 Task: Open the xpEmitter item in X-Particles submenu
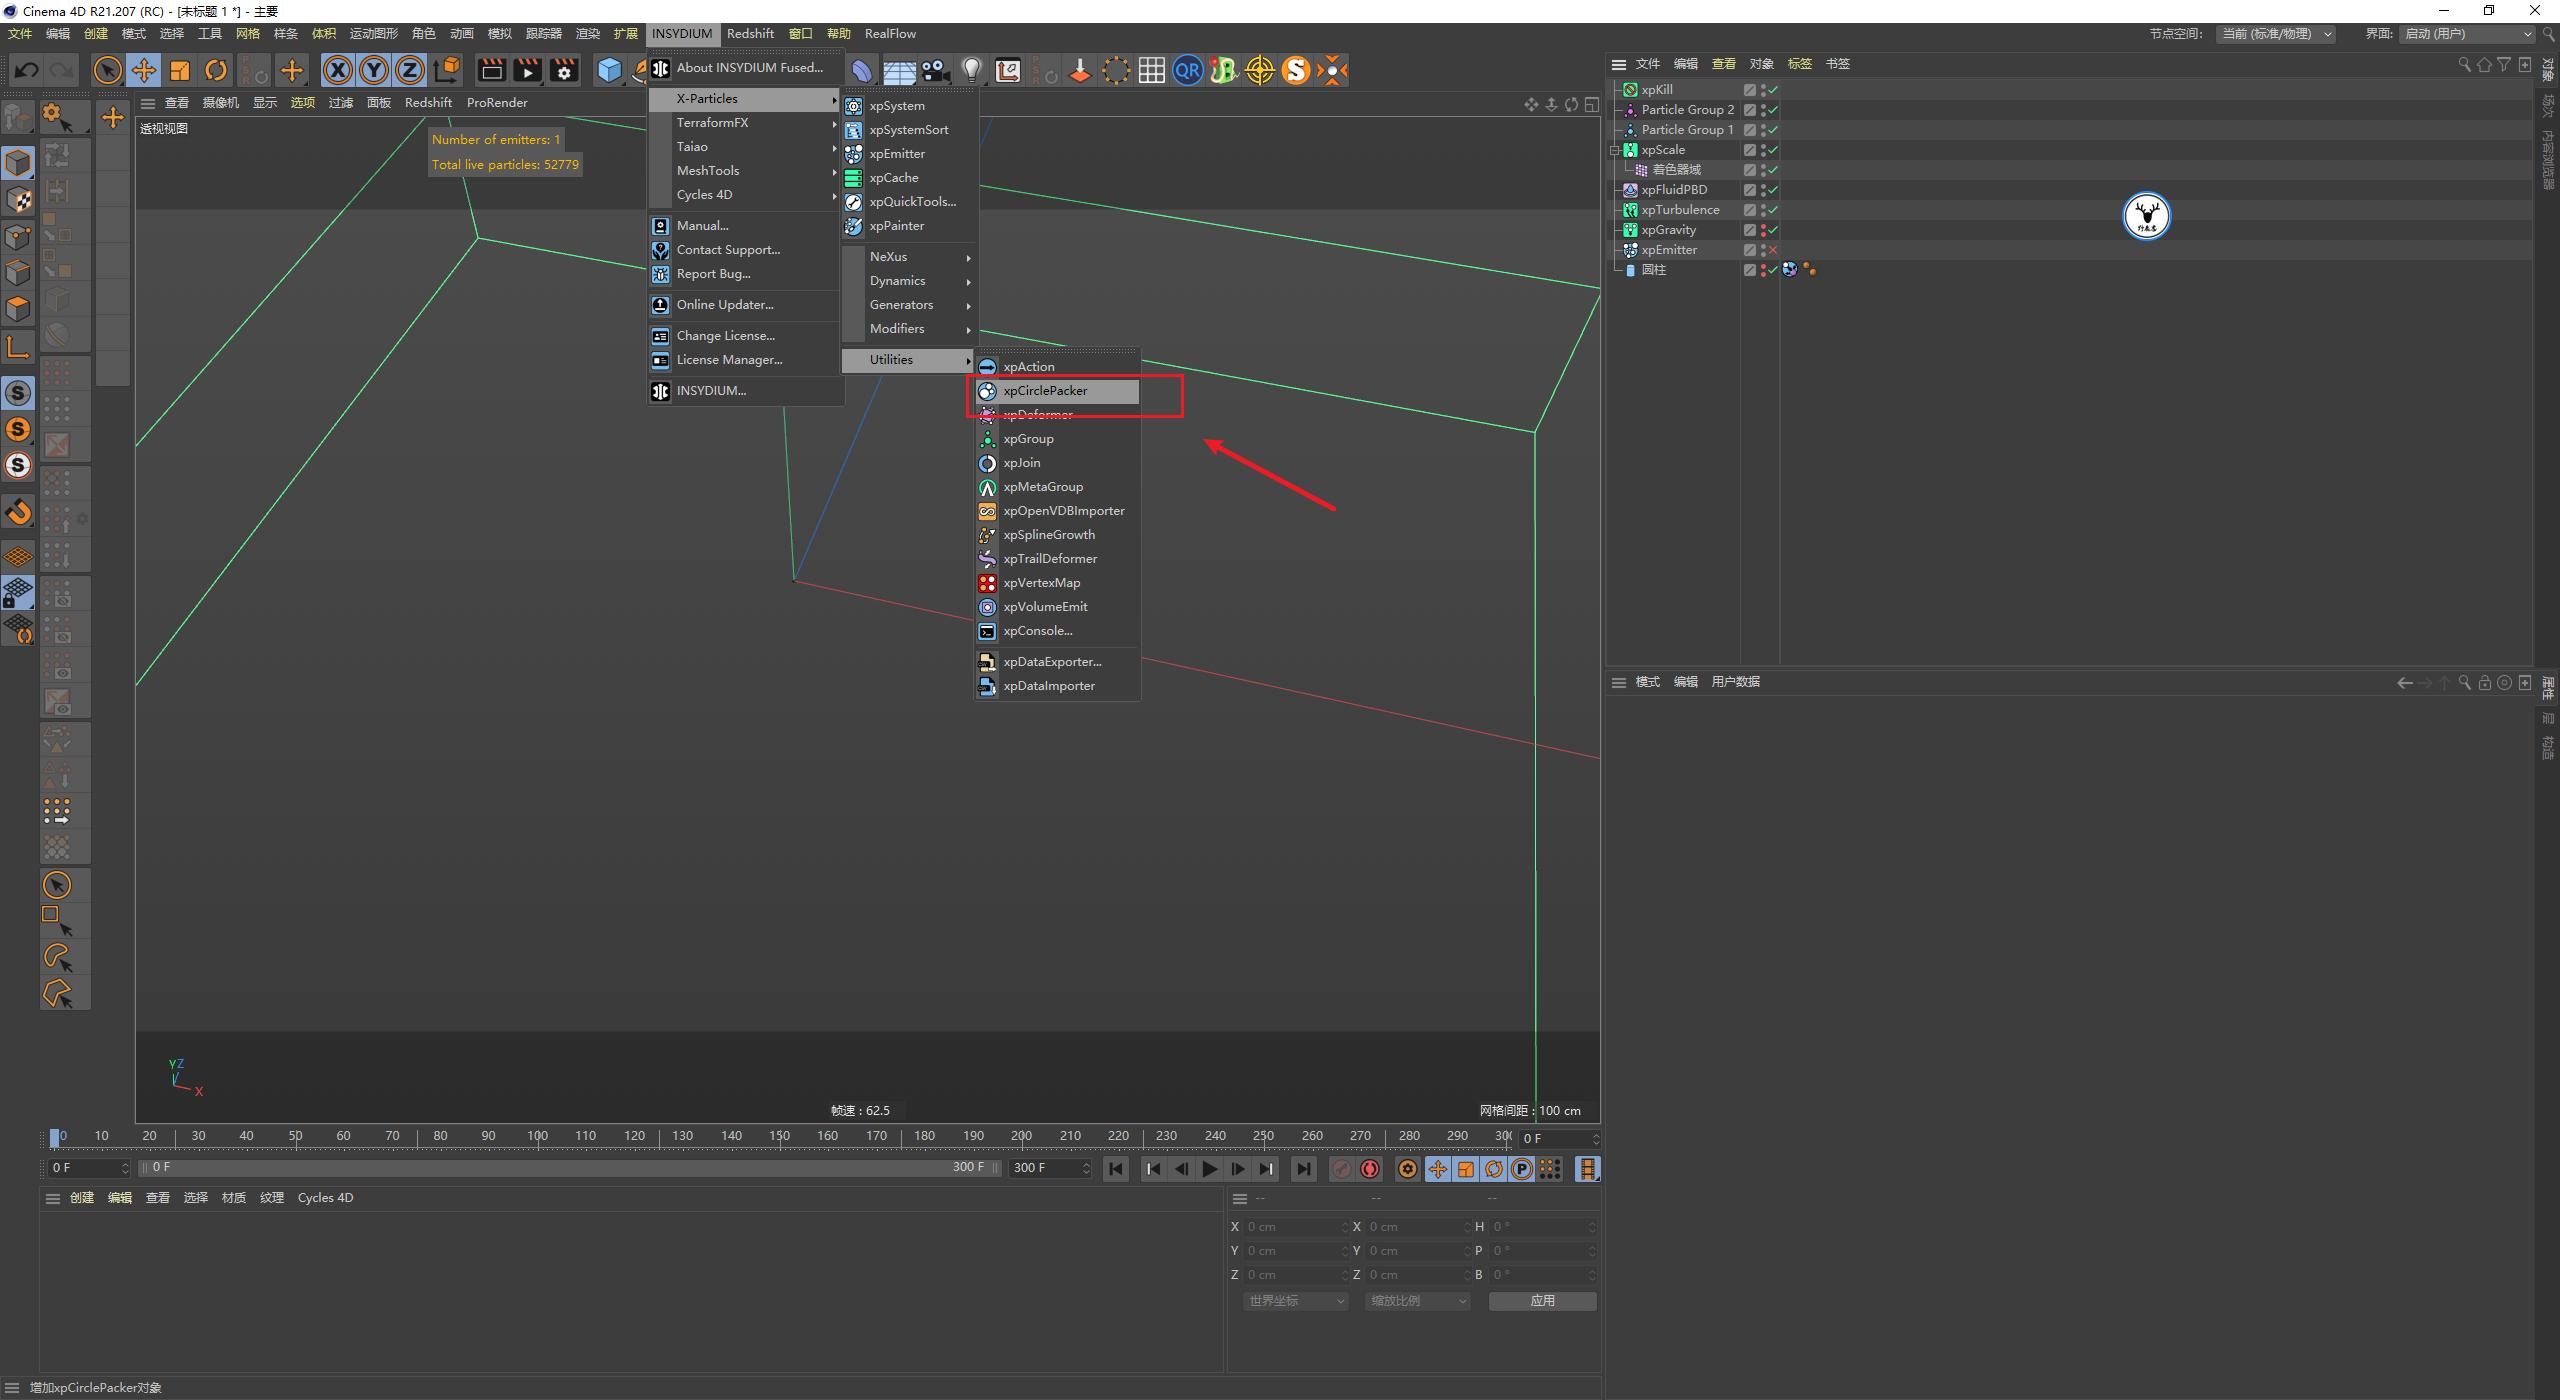[x=899, y=153]
